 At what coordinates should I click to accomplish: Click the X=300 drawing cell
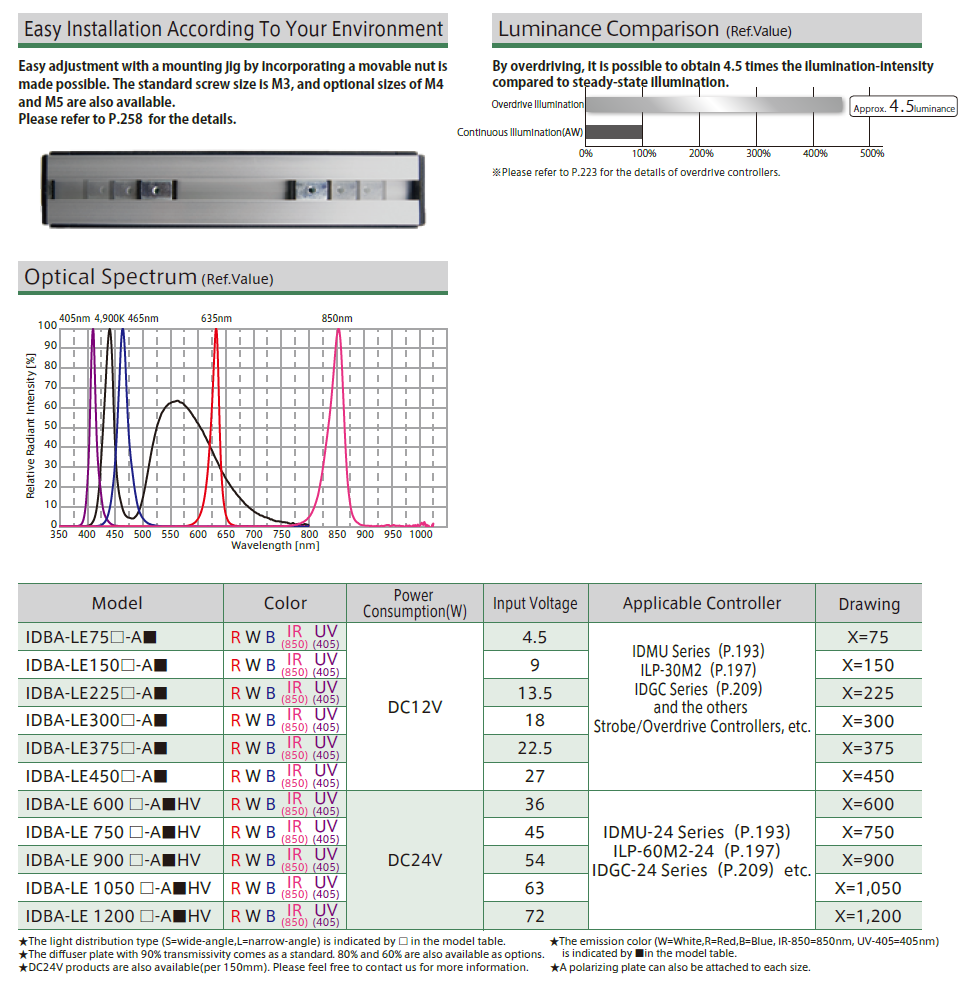tap(869, 720)
